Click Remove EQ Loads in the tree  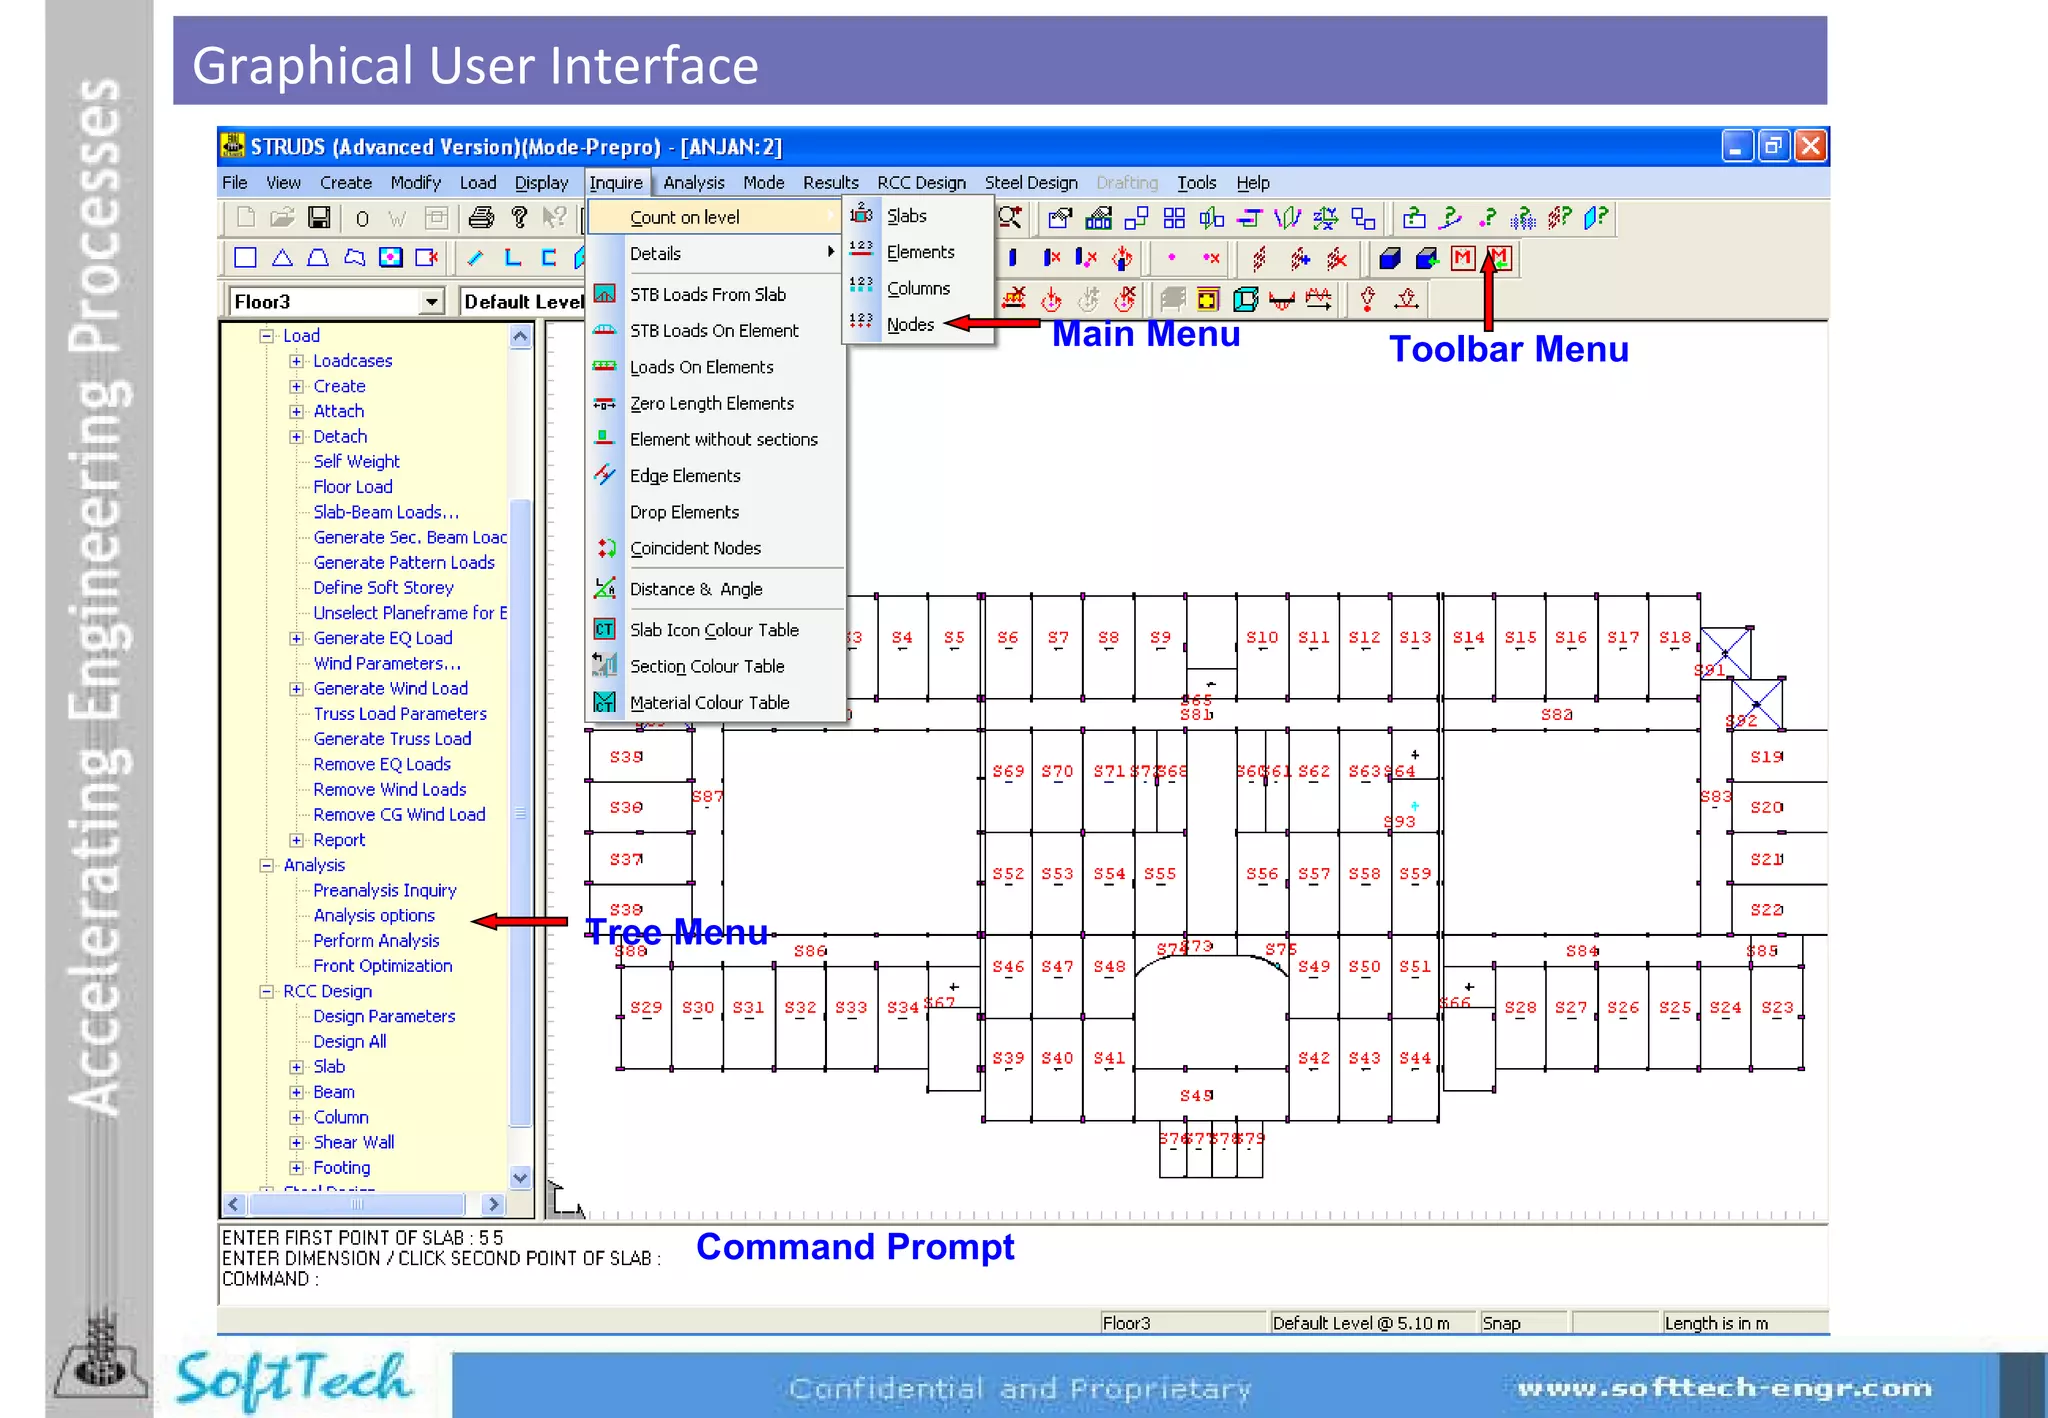(382, 764)
